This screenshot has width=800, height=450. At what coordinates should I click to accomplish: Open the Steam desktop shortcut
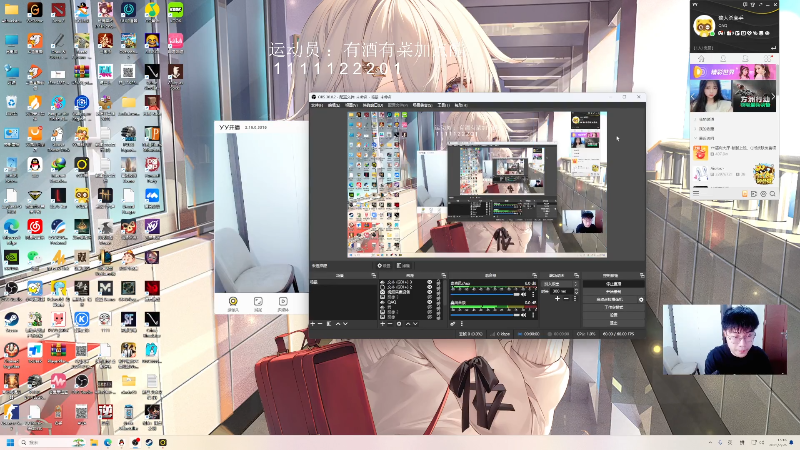point(11,319)
